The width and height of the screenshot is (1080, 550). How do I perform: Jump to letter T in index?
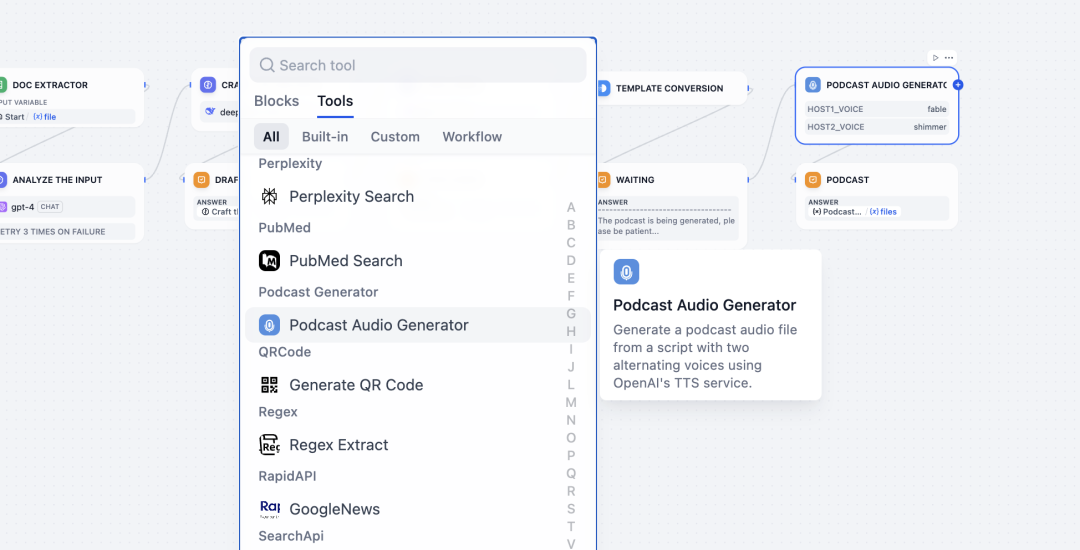pos(571,527)
